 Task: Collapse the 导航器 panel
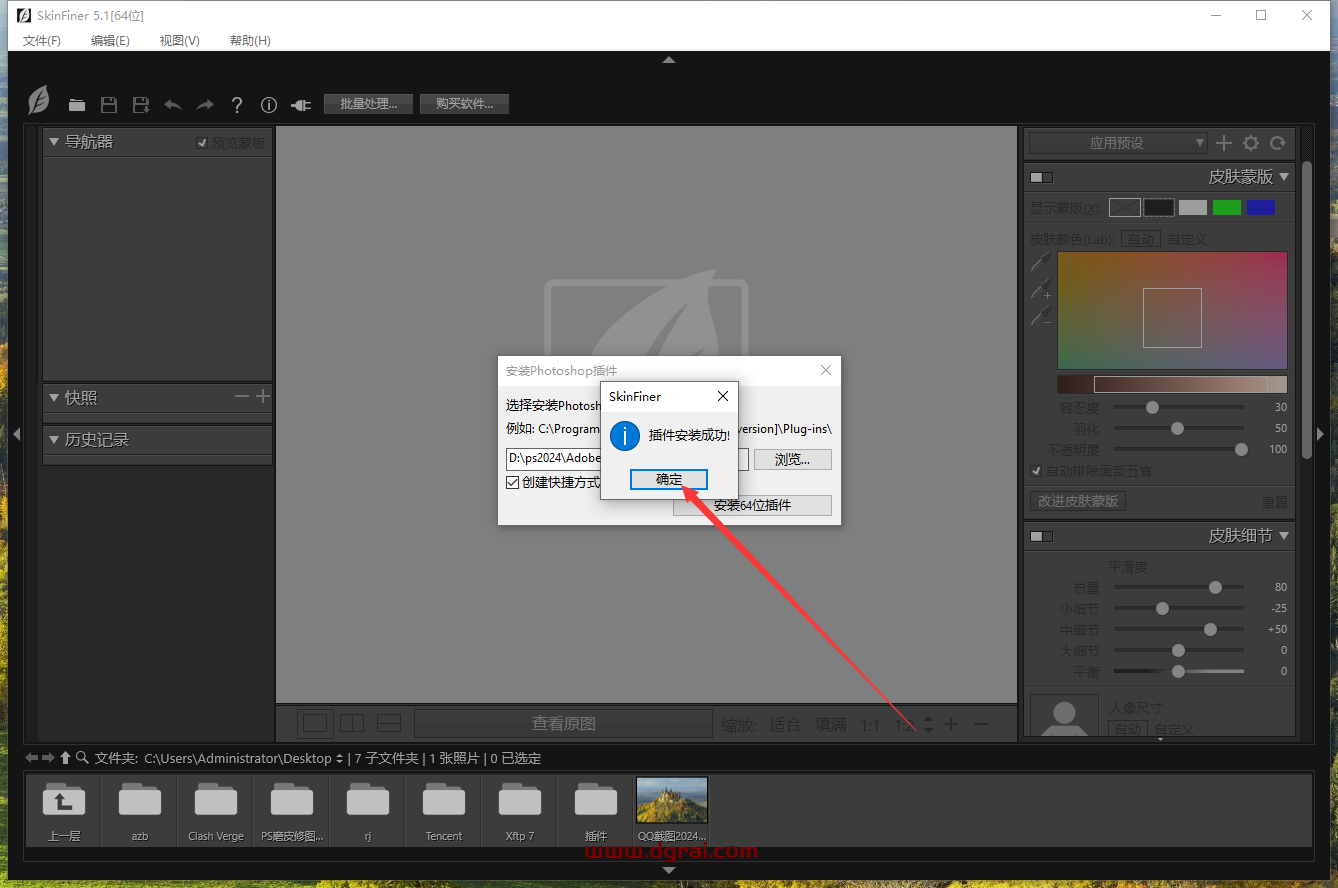click(54, 142)
